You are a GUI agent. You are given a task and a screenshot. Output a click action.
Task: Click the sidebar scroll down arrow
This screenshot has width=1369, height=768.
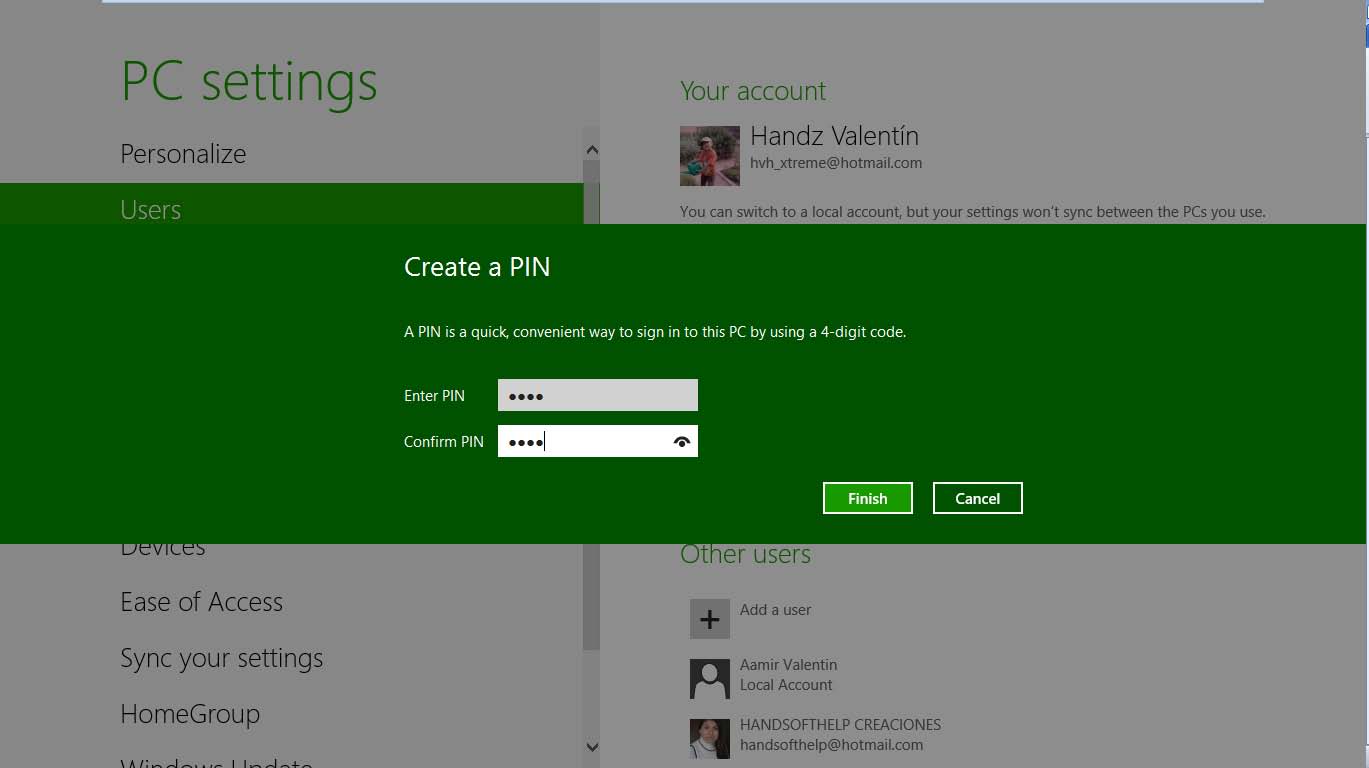pyautogui.click(x=591, y=746)
